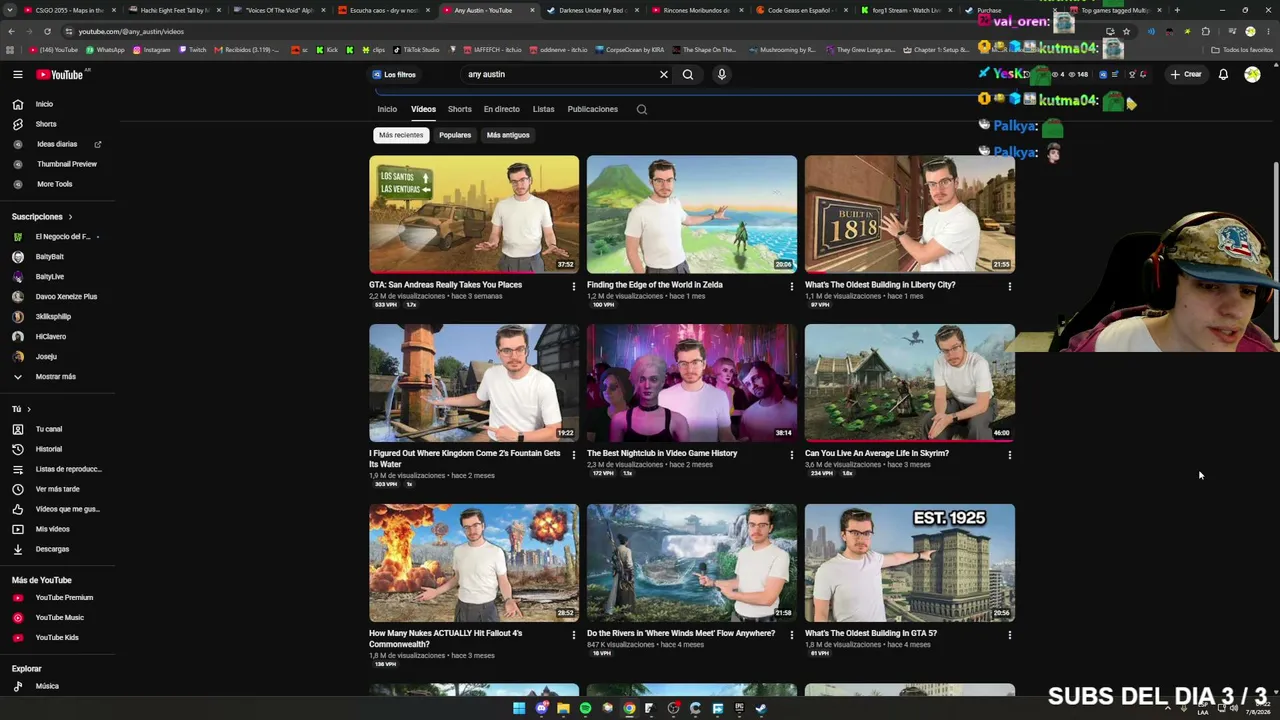Screen dimensions: 1280x720
Task: Switch to the Listas tab
Action: [544, 109]
